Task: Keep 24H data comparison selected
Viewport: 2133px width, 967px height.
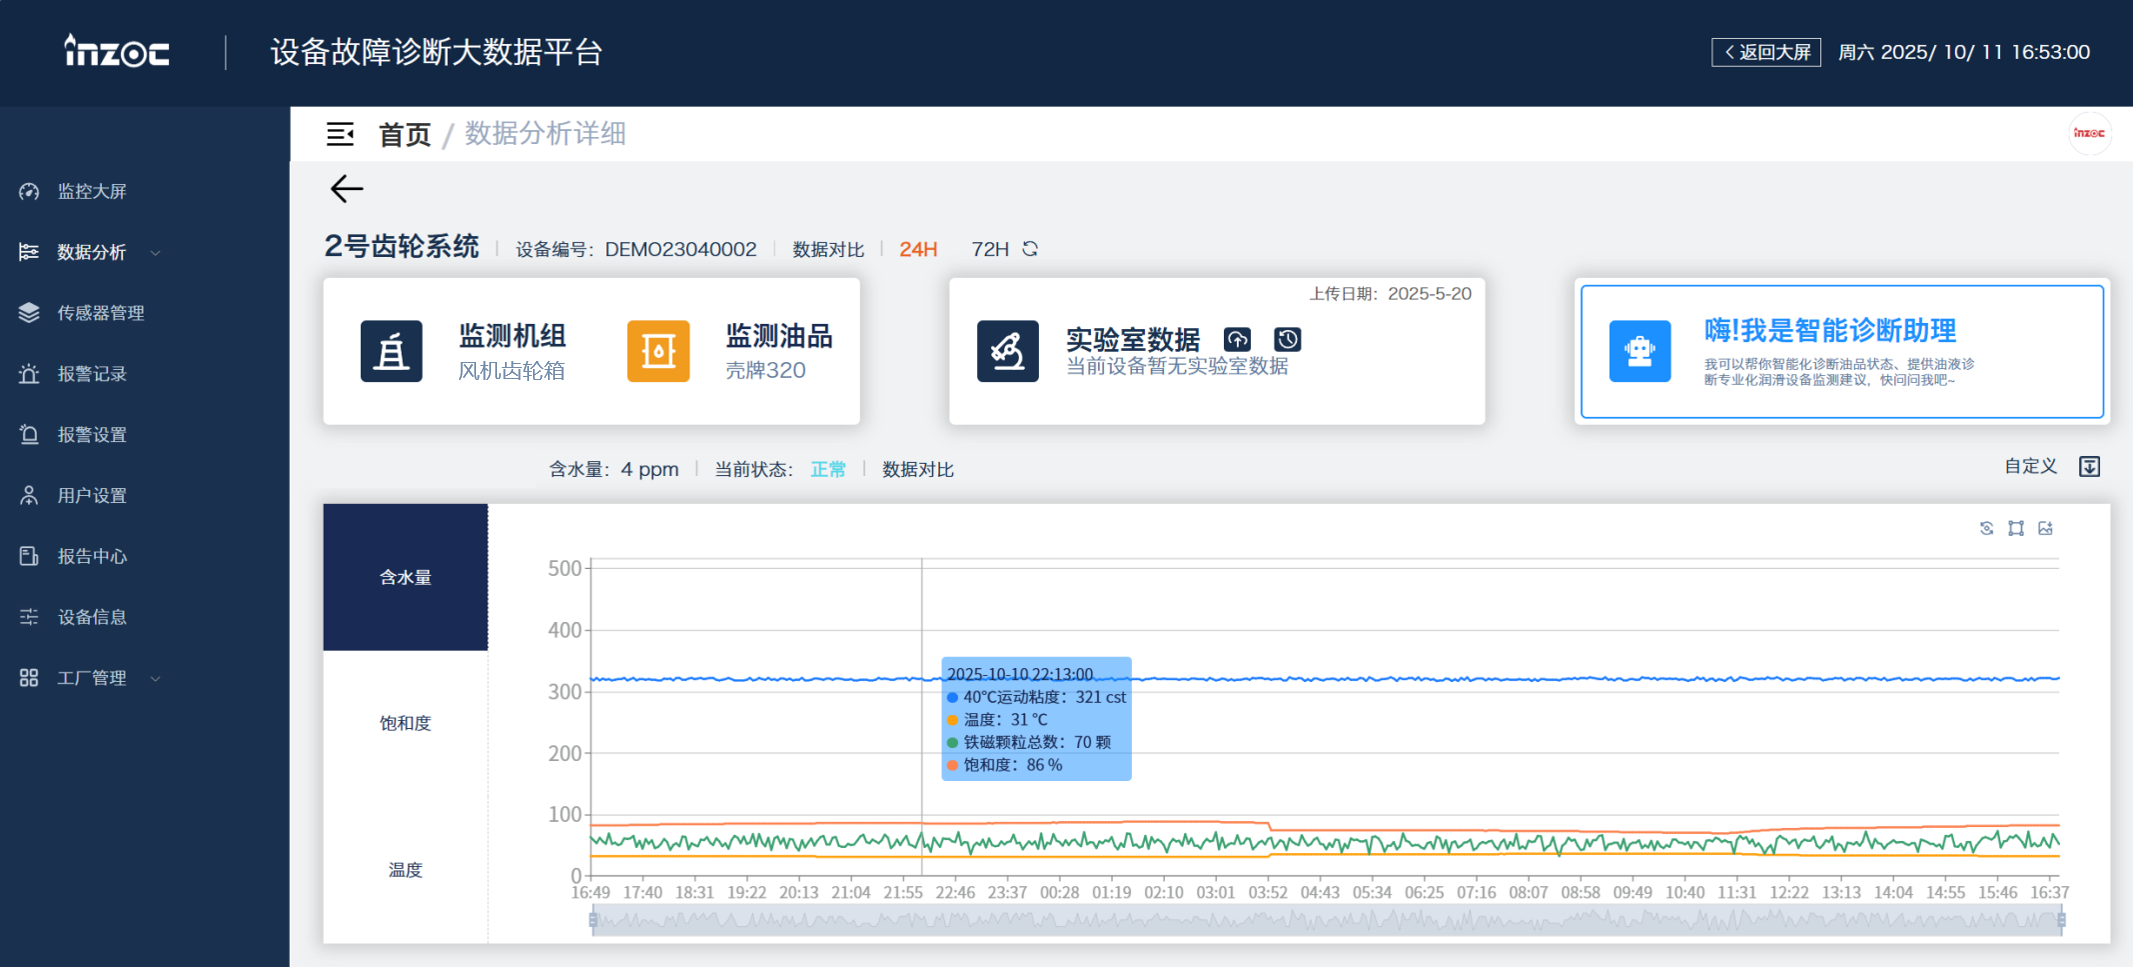Action: [917, 249]
